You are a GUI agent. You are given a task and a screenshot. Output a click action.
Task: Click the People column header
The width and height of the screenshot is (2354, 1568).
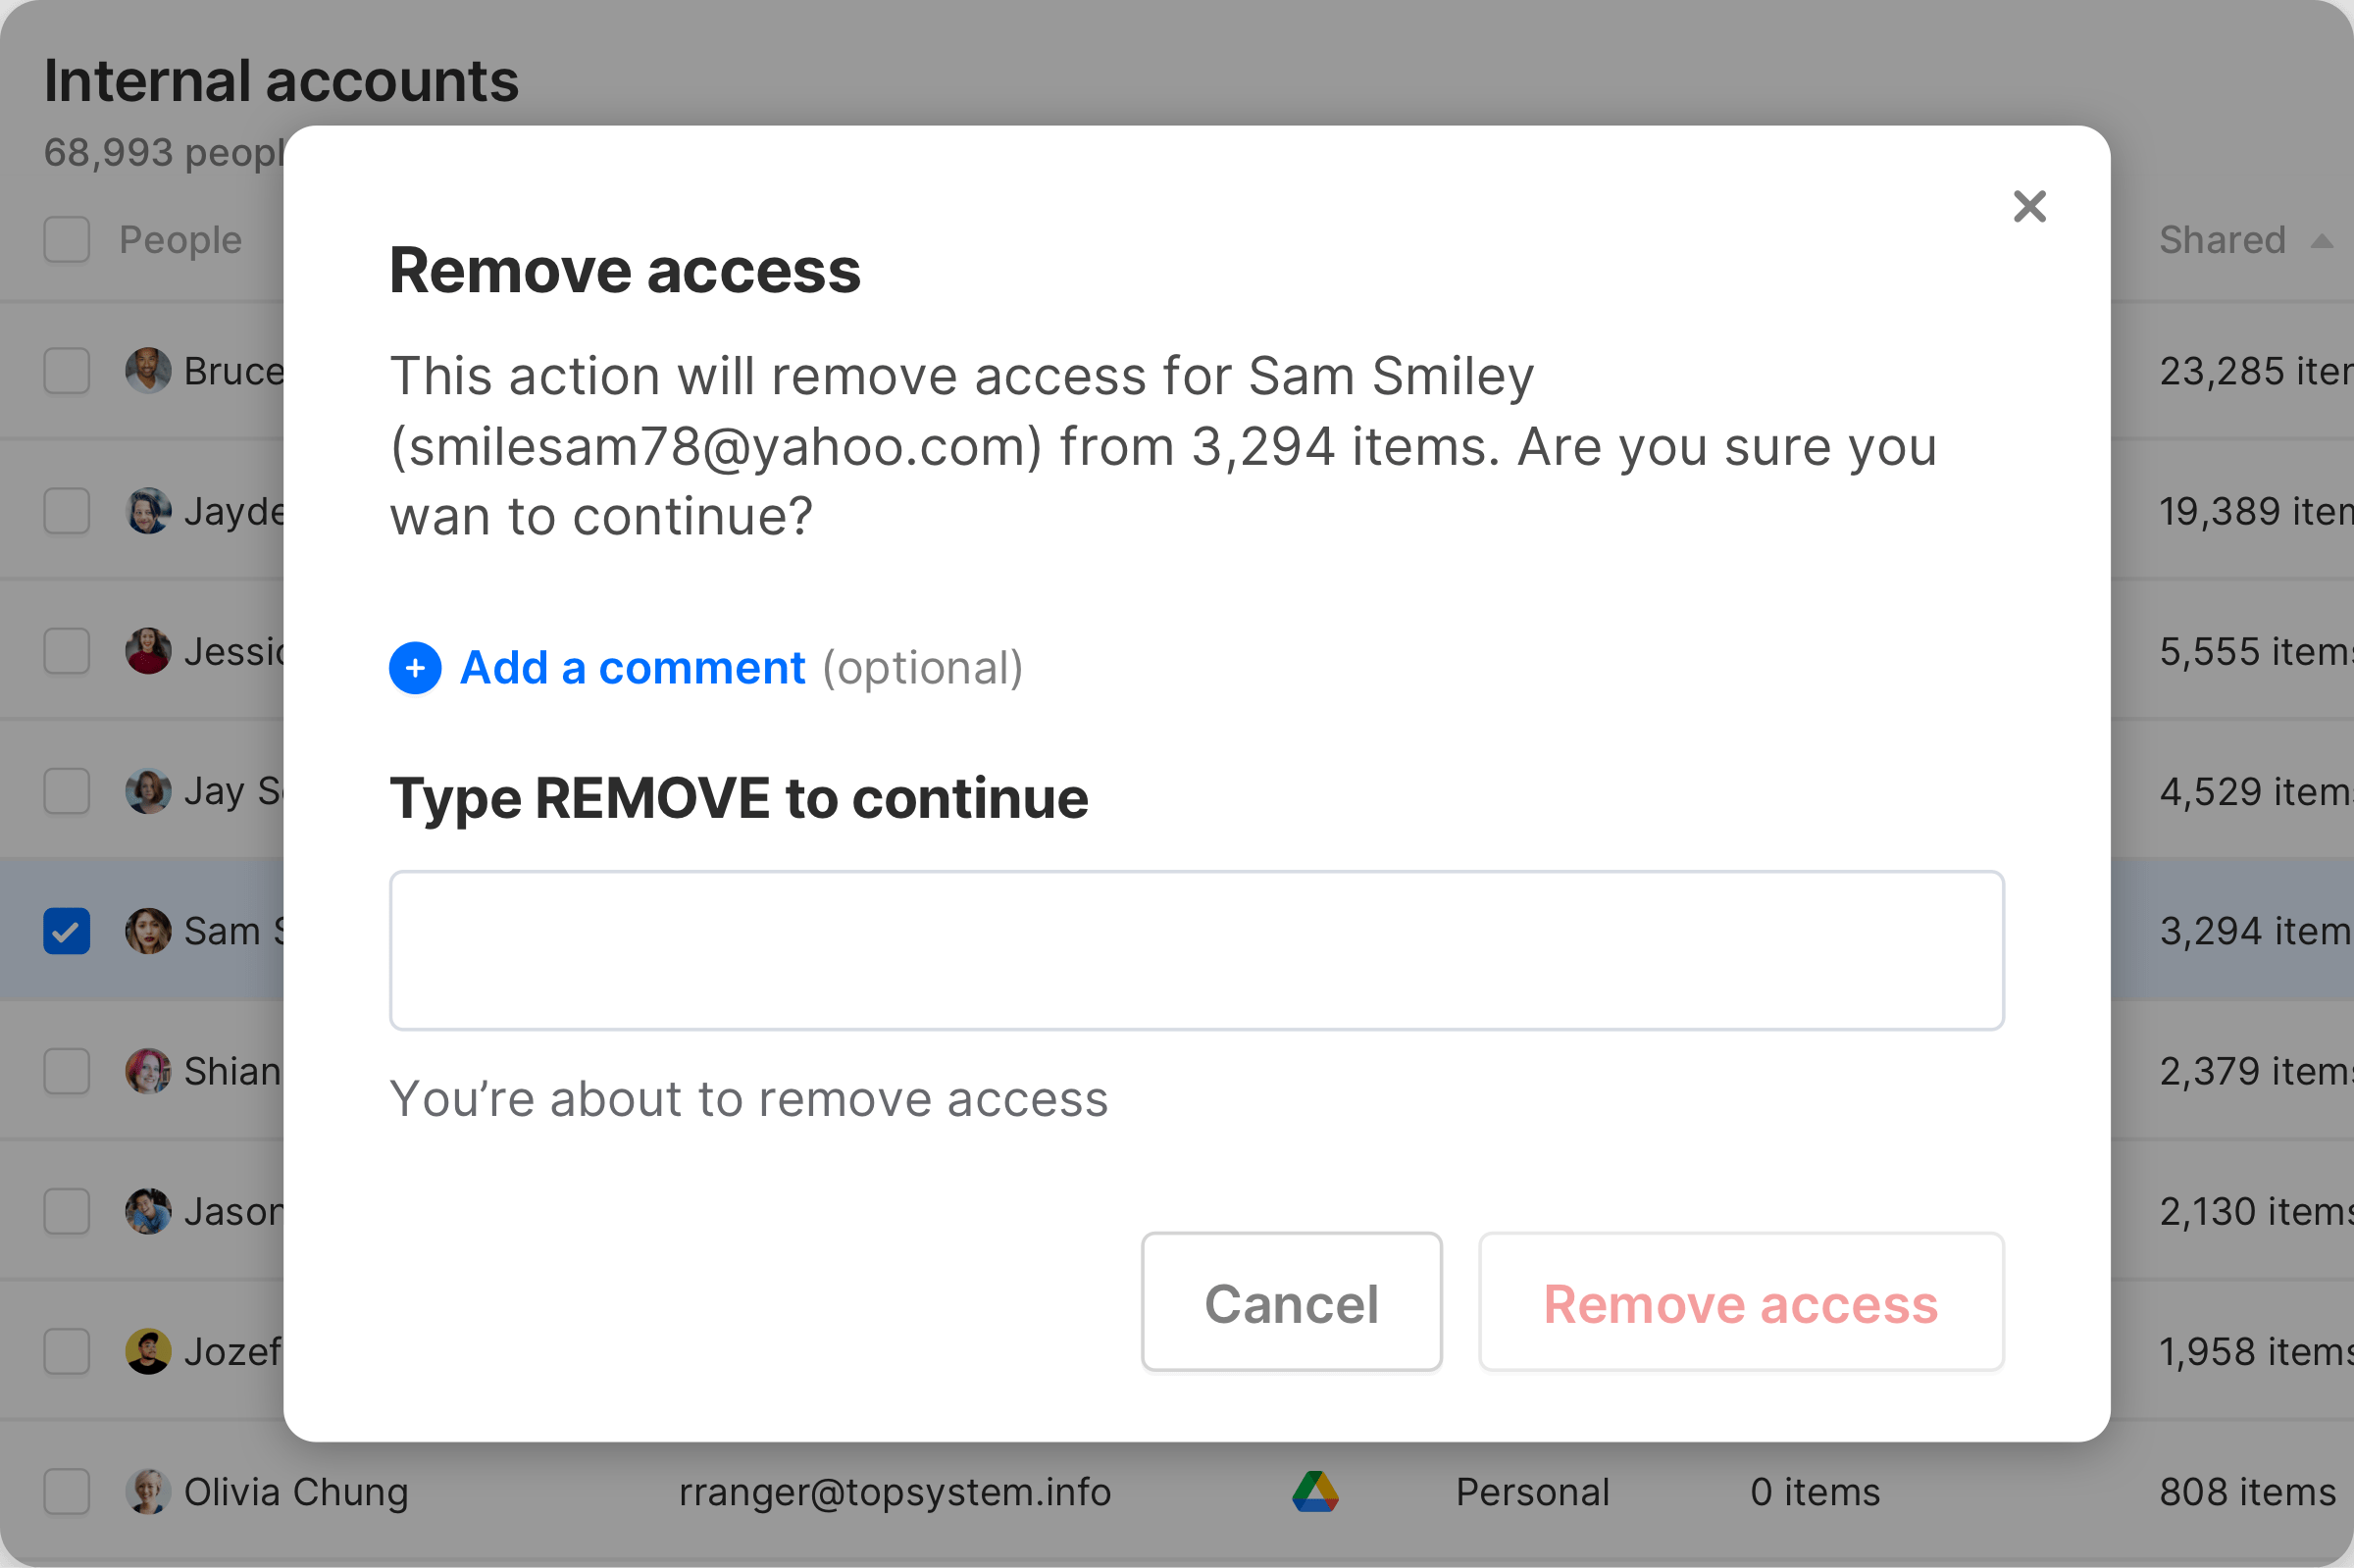(x=179, y=240)
